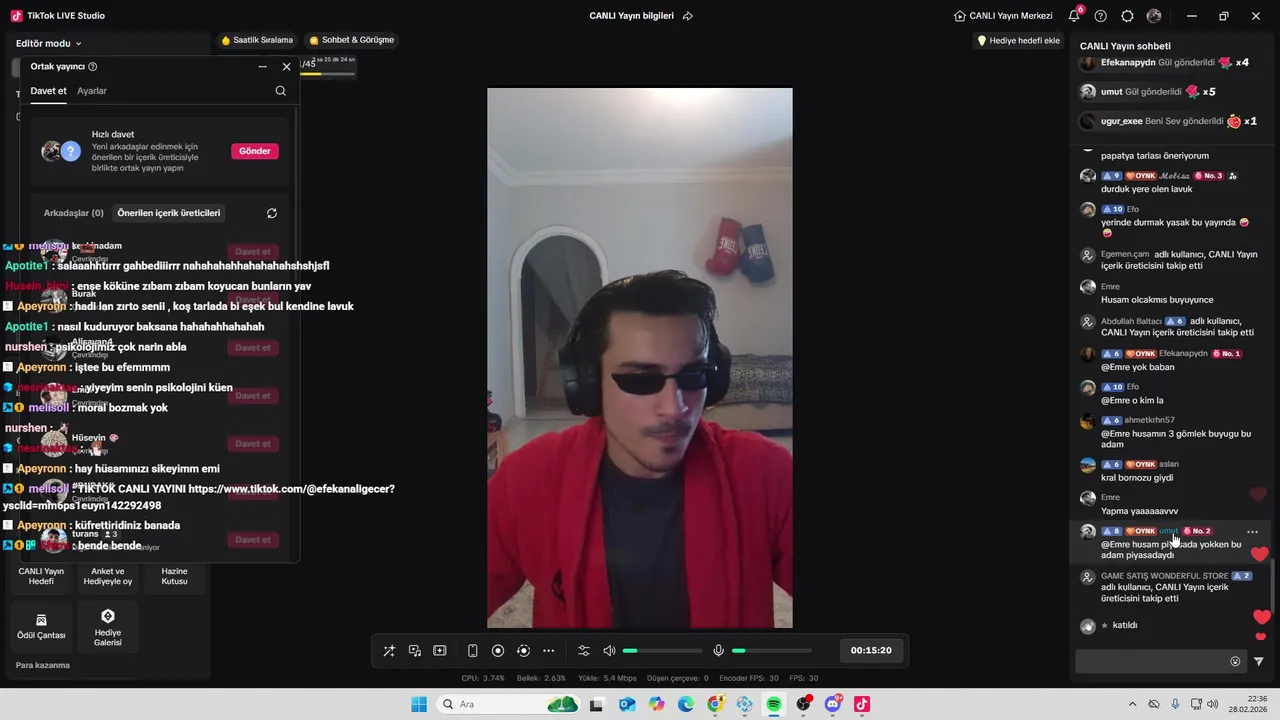Open the Hediye Galerisi tile
The width and height of the screenshot is (1280, 720).
[x=108, y=627]
